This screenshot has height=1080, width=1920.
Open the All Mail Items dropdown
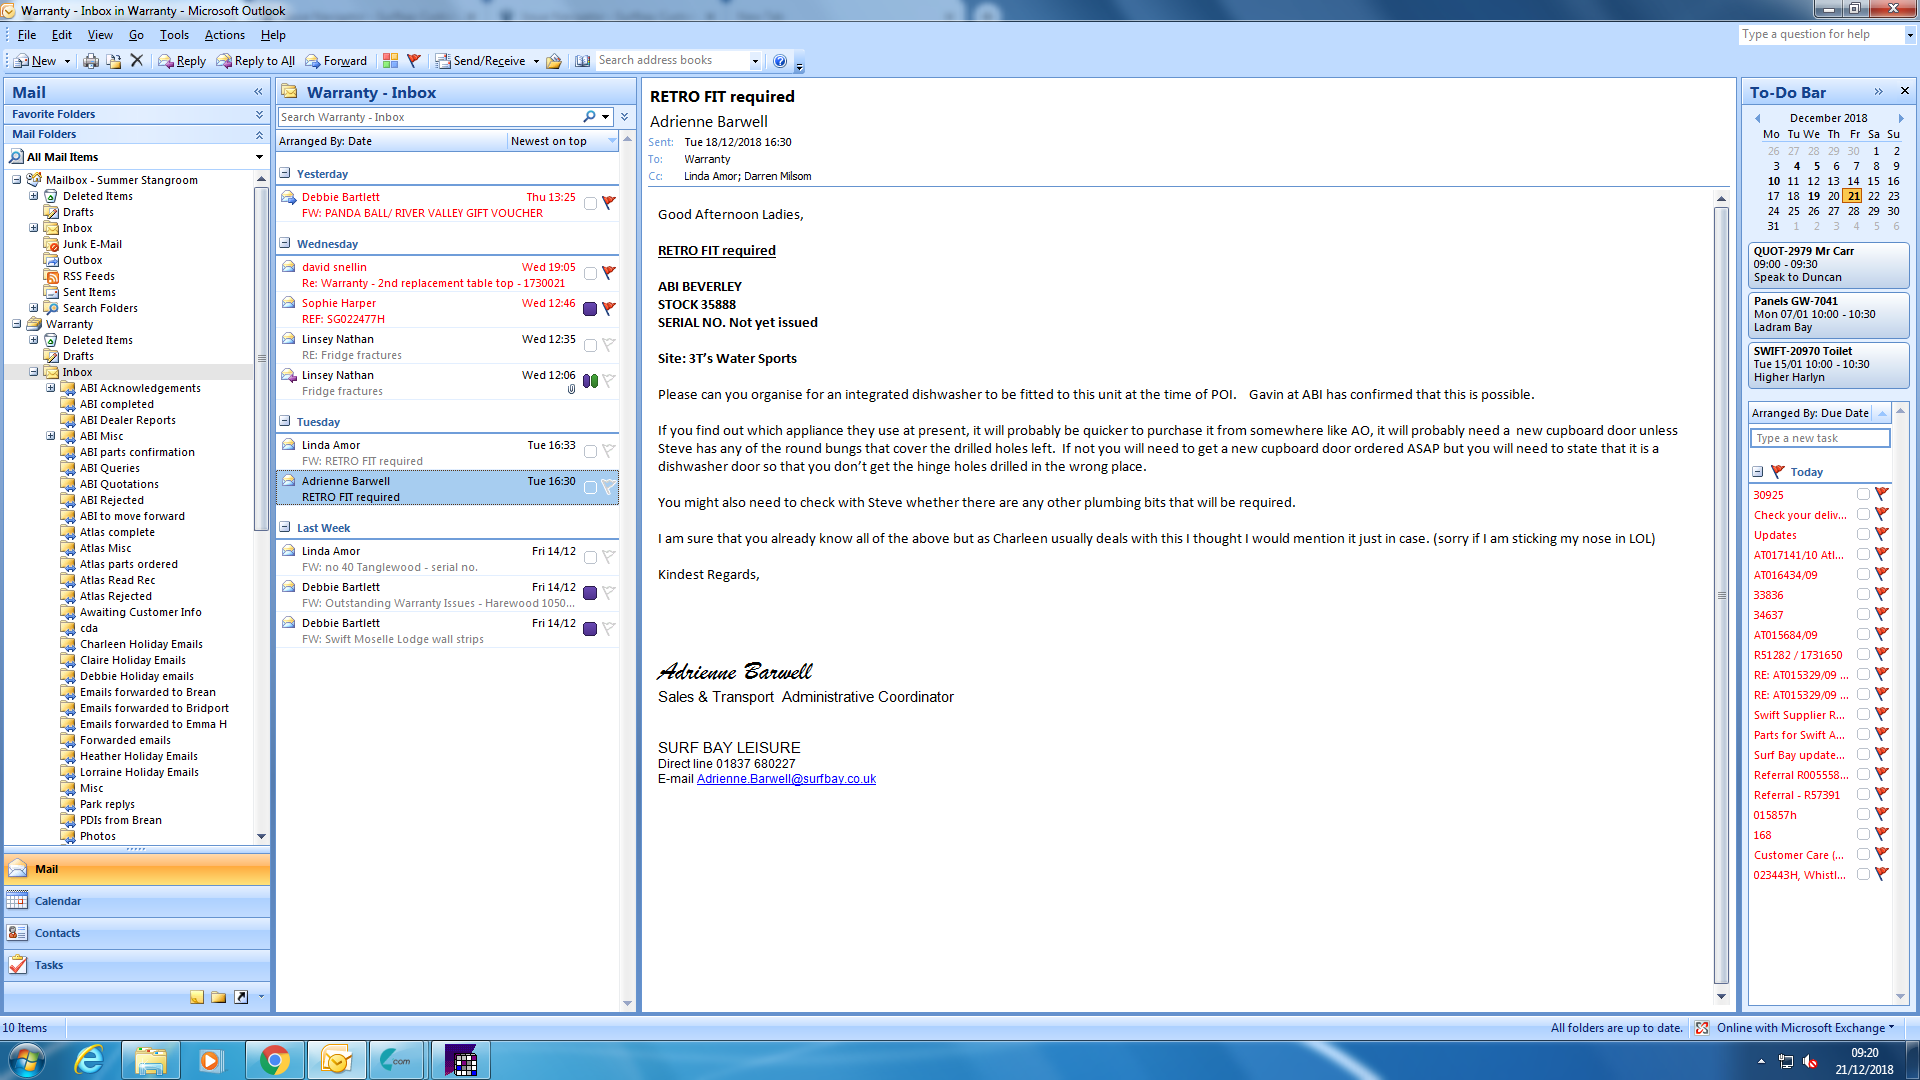[259, 157]
